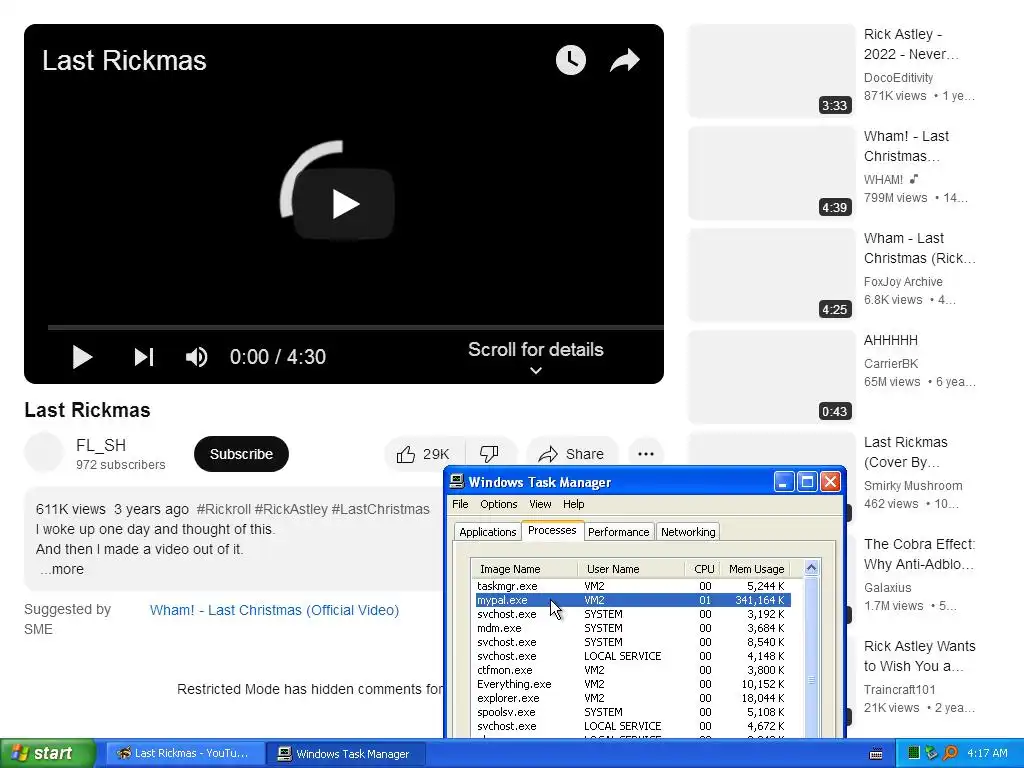Open the Help menu in Task Manager
Viewport: 1024px width, 768px height.
tap(573, 504)
